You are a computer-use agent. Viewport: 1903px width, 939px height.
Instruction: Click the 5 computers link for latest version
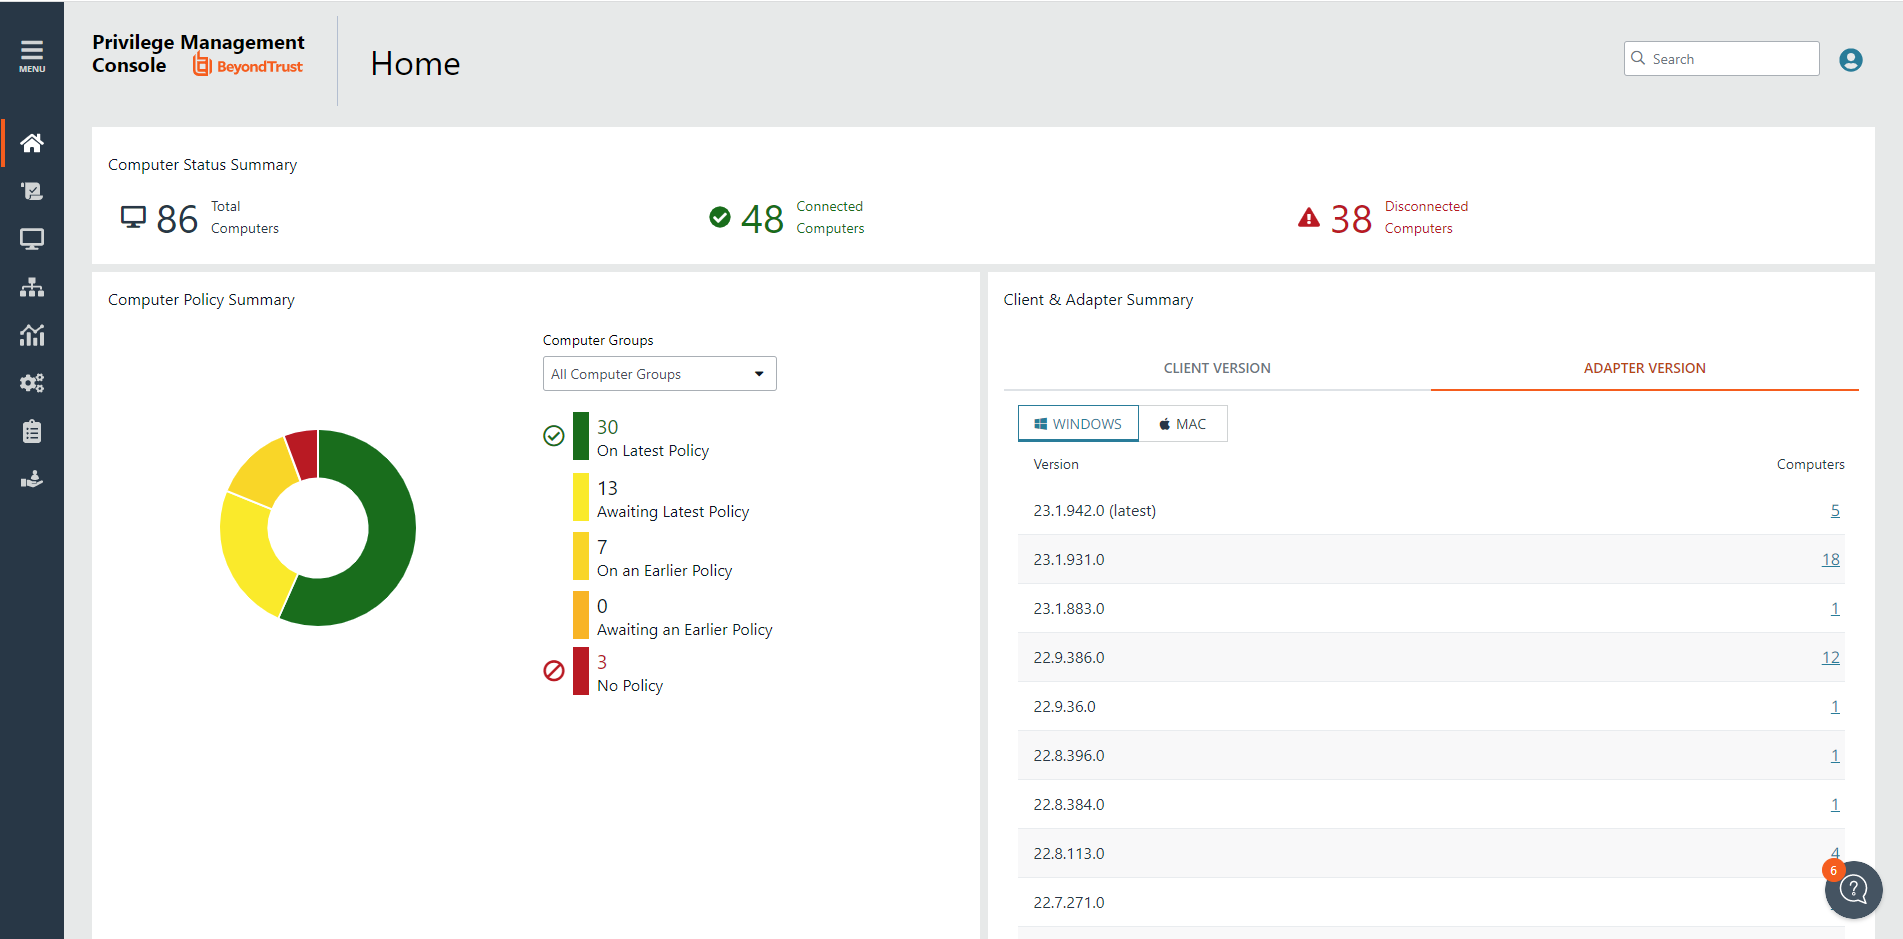(1835, 510)
